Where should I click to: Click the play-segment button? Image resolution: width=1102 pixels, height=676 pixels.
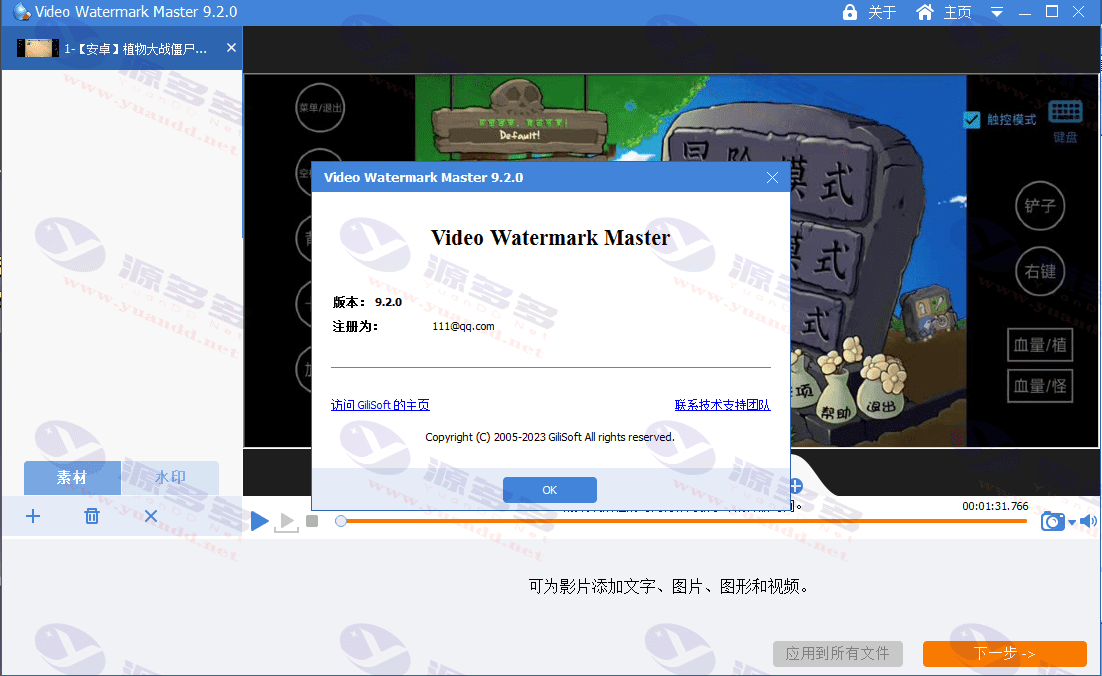[287, 522]
